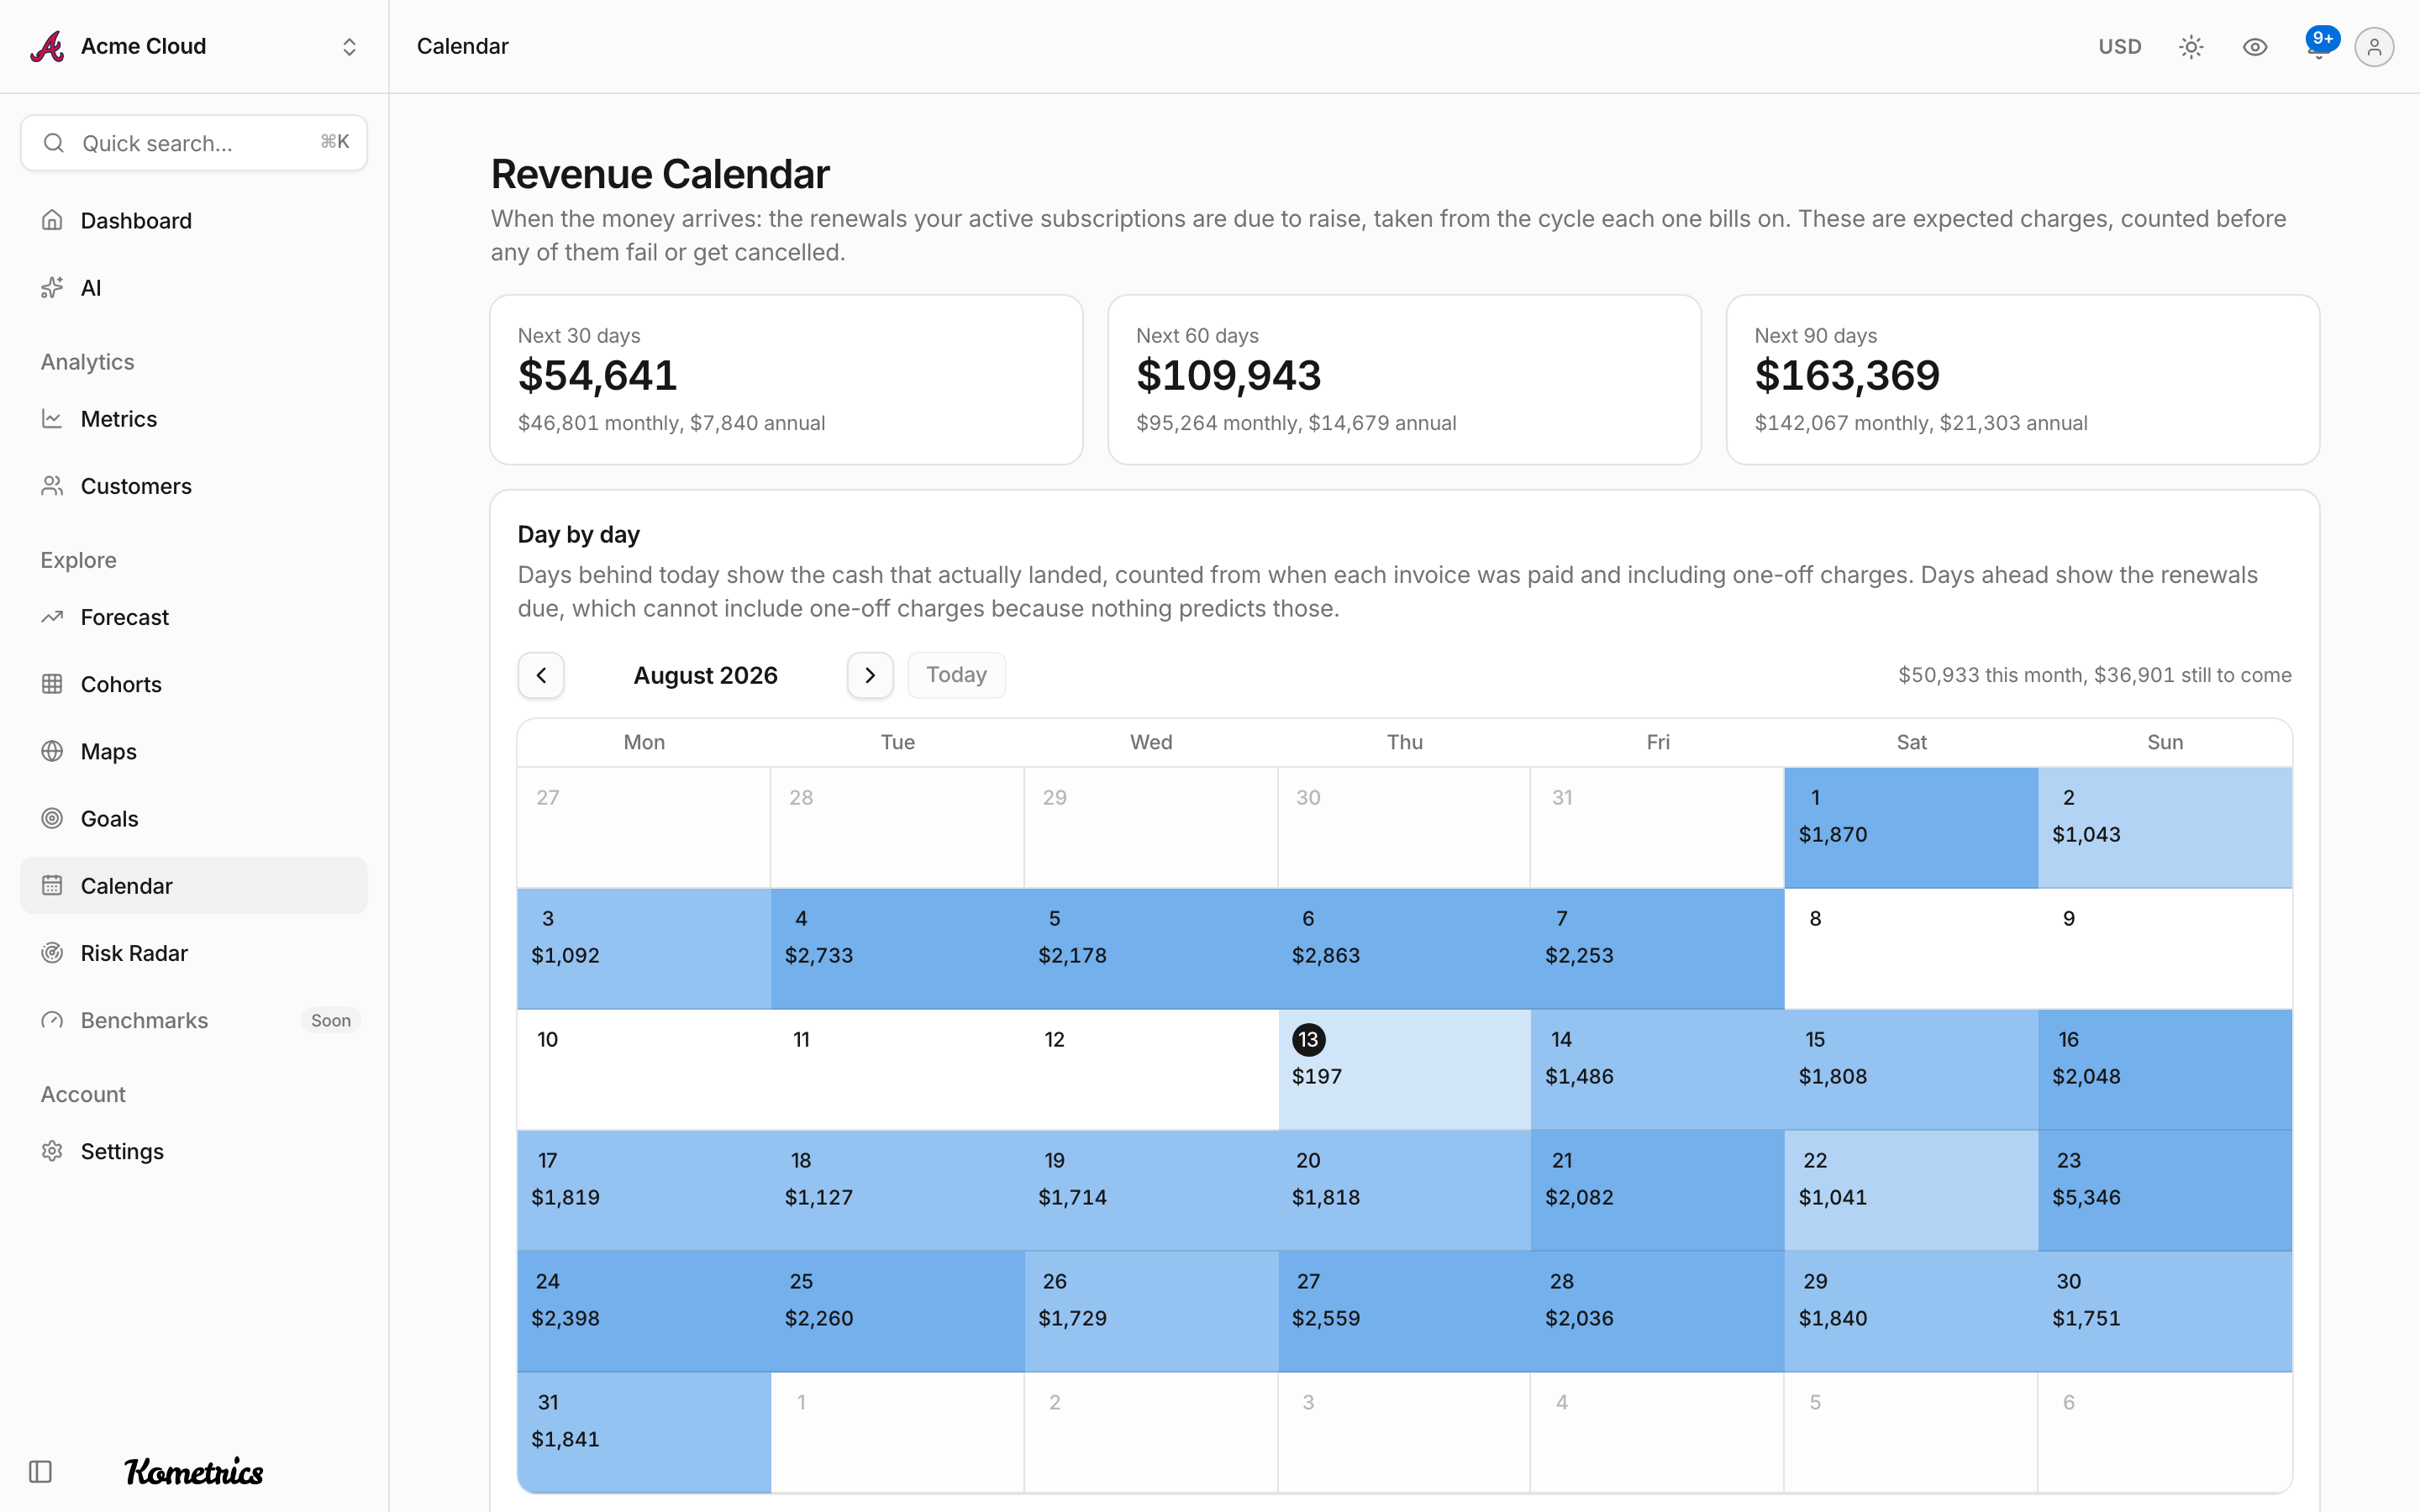Click the Kometrics logo

tap(194, 1471)
